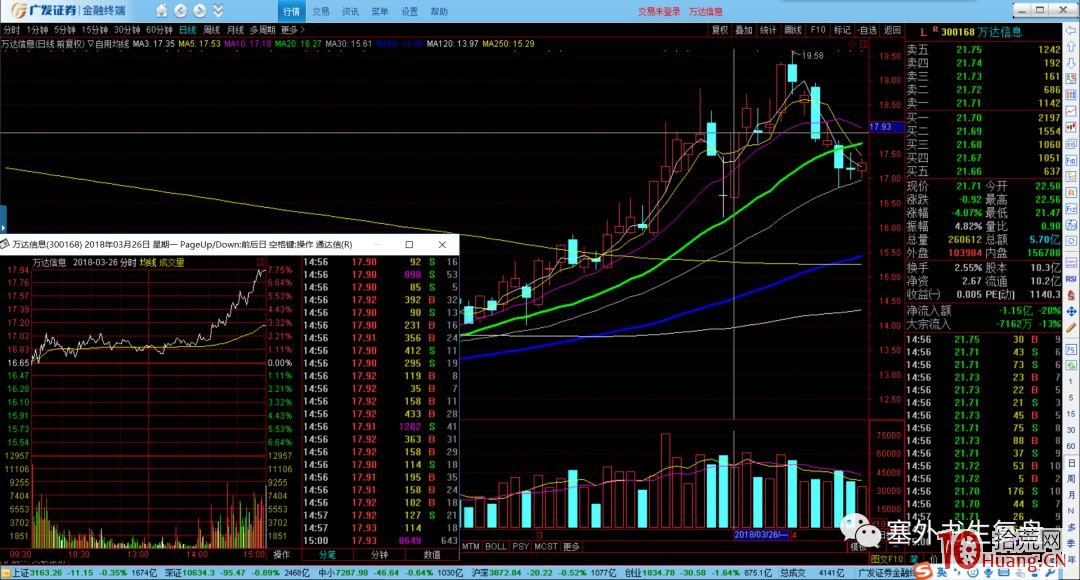Toggle 周 period in right sidebar
This screenshot has width=1080, height=580.
click(1072, 479)
